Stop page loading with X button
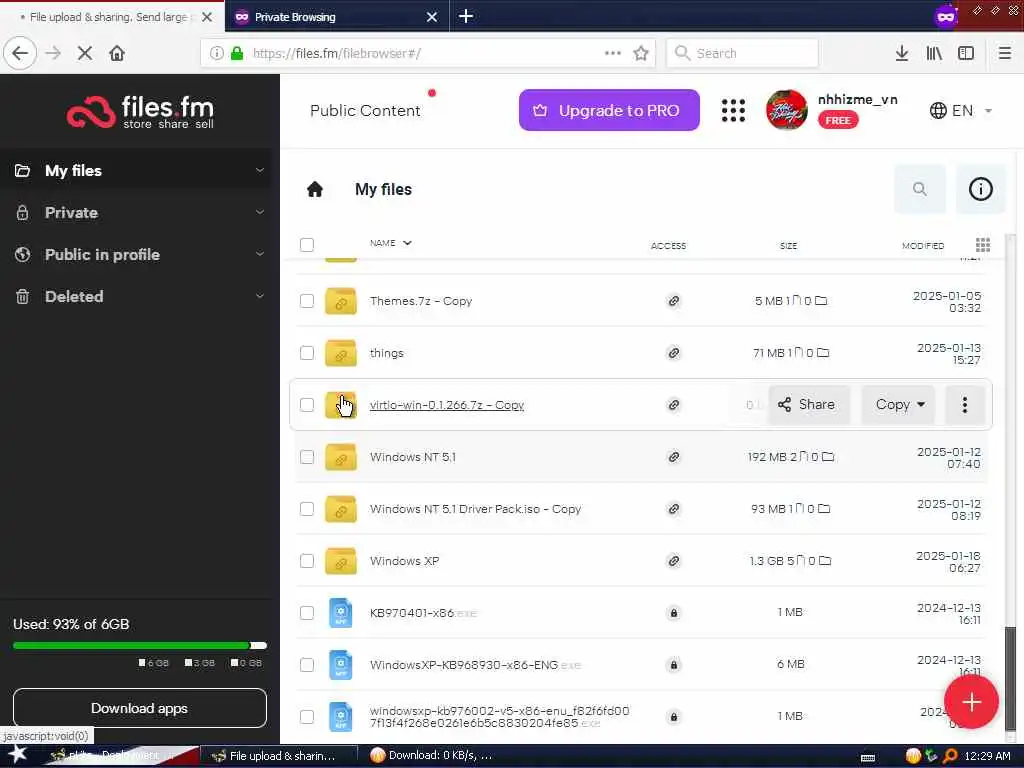Image resolution: width=1024 pixels, height=768 pixels. point(85,53)
